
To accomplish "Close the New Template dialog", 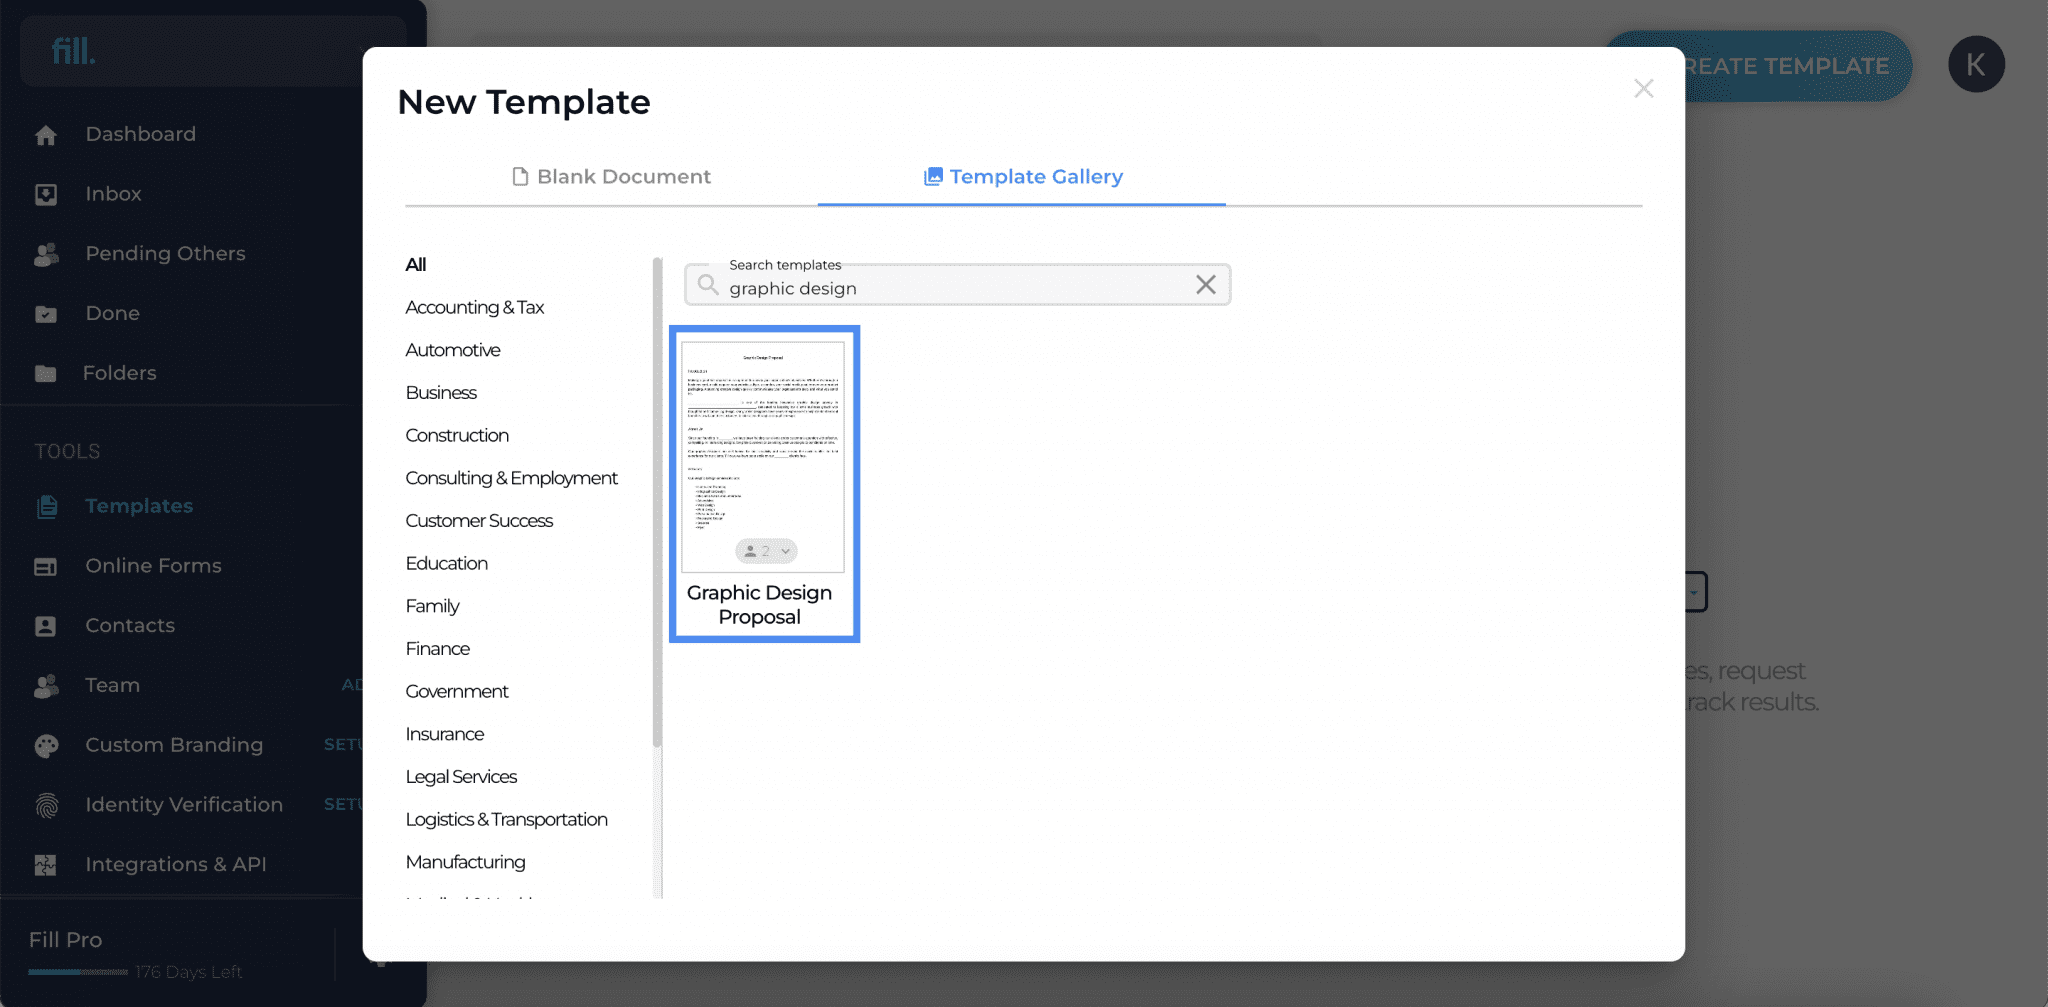I will (x=1643, y=89).
